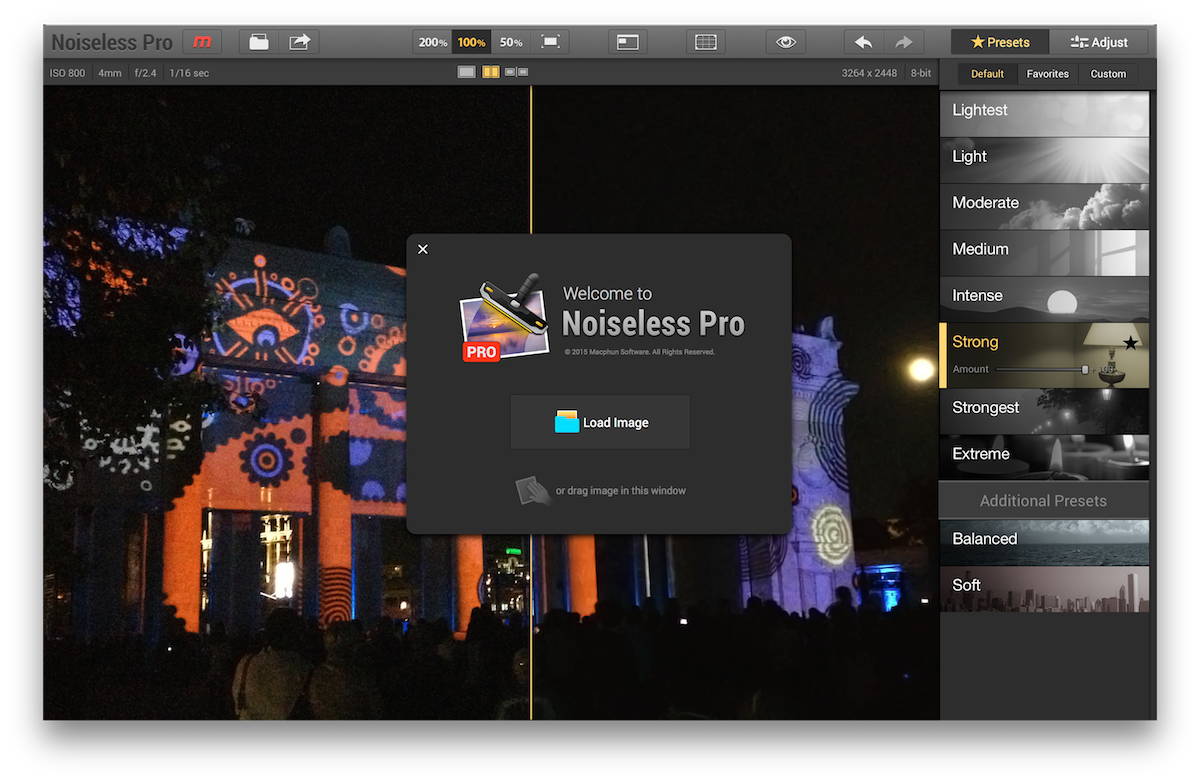Image resolution: width=1200 pixels, height=782 pixels.
Task: Click the favorite star on Strong preset
Action: point(1130,343)
